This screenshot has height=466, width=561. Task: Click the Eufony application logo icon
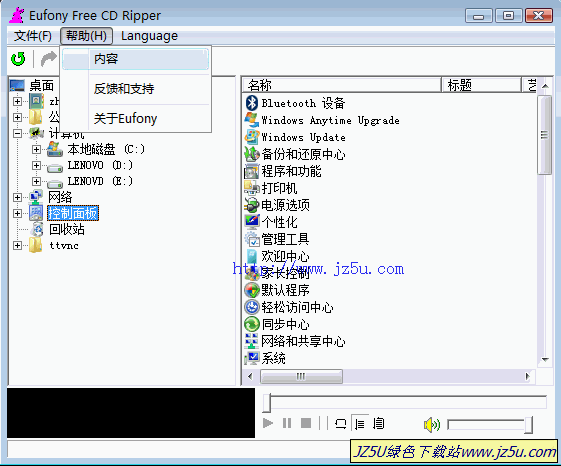(17, 15)
